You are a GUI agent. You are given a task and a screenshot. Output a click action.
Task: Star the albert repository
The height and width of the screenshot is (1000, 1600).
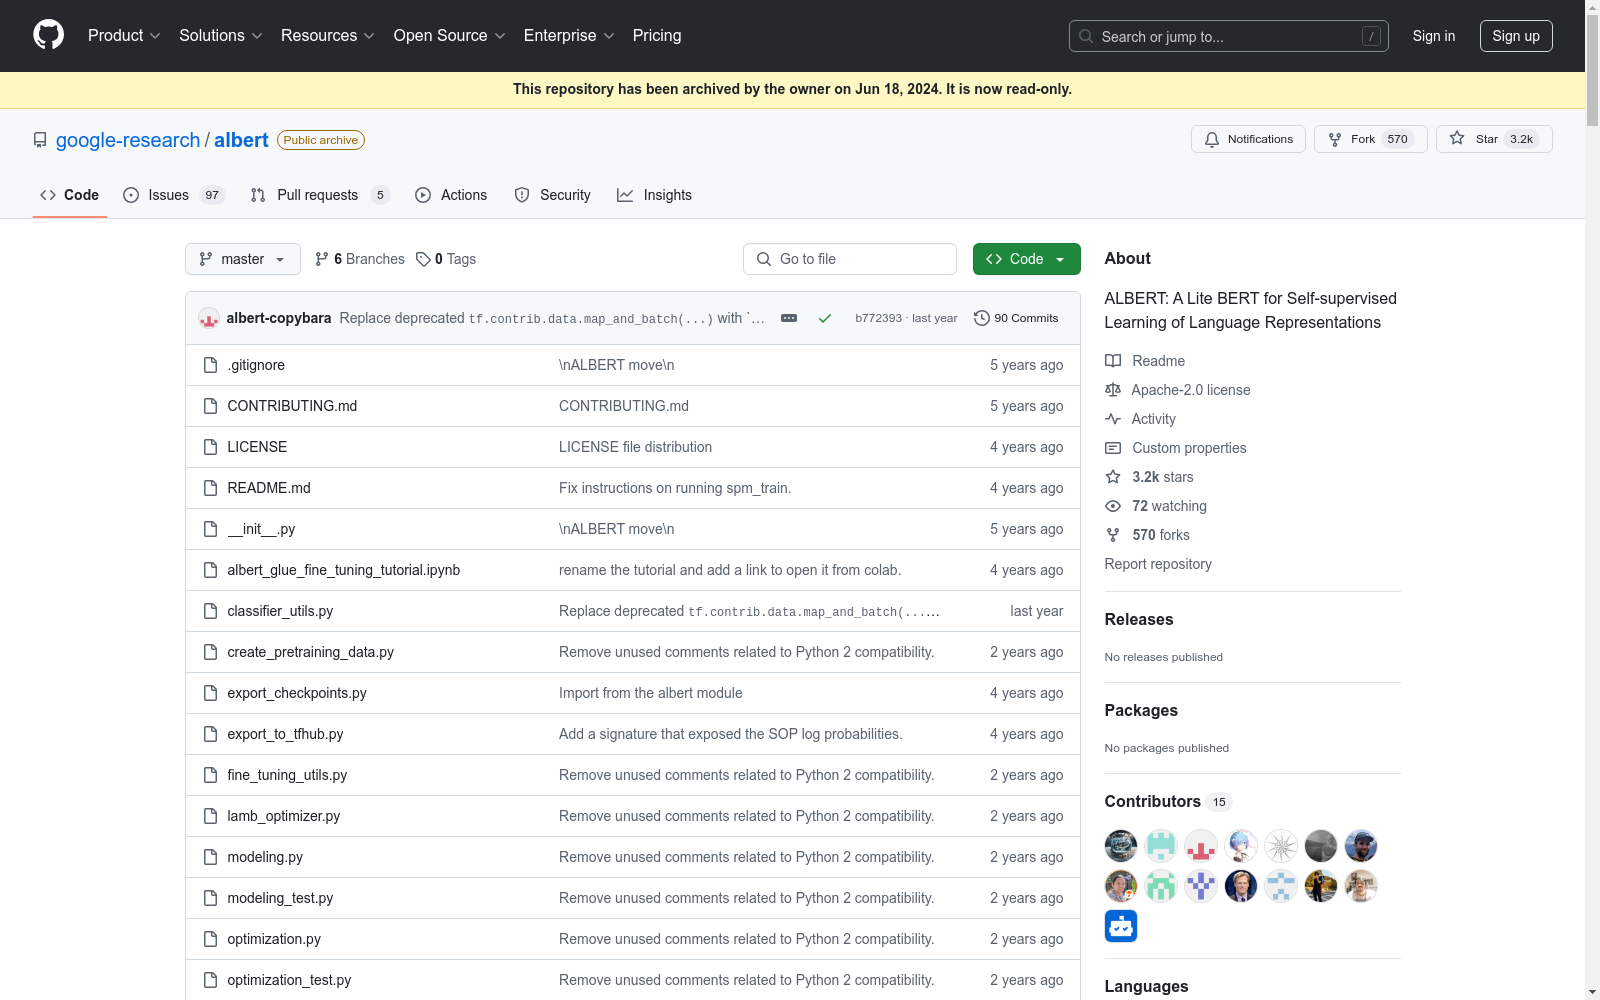pyautogui.click(x=1494, y=139)
